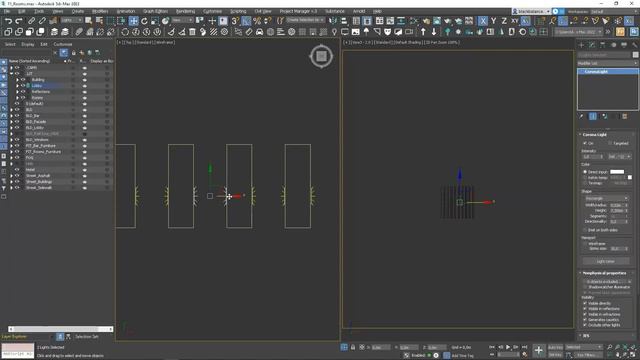Click the rectangular selection region icon
The width and height of the screenshot is (640, 360).
click(x=110, y=21)
